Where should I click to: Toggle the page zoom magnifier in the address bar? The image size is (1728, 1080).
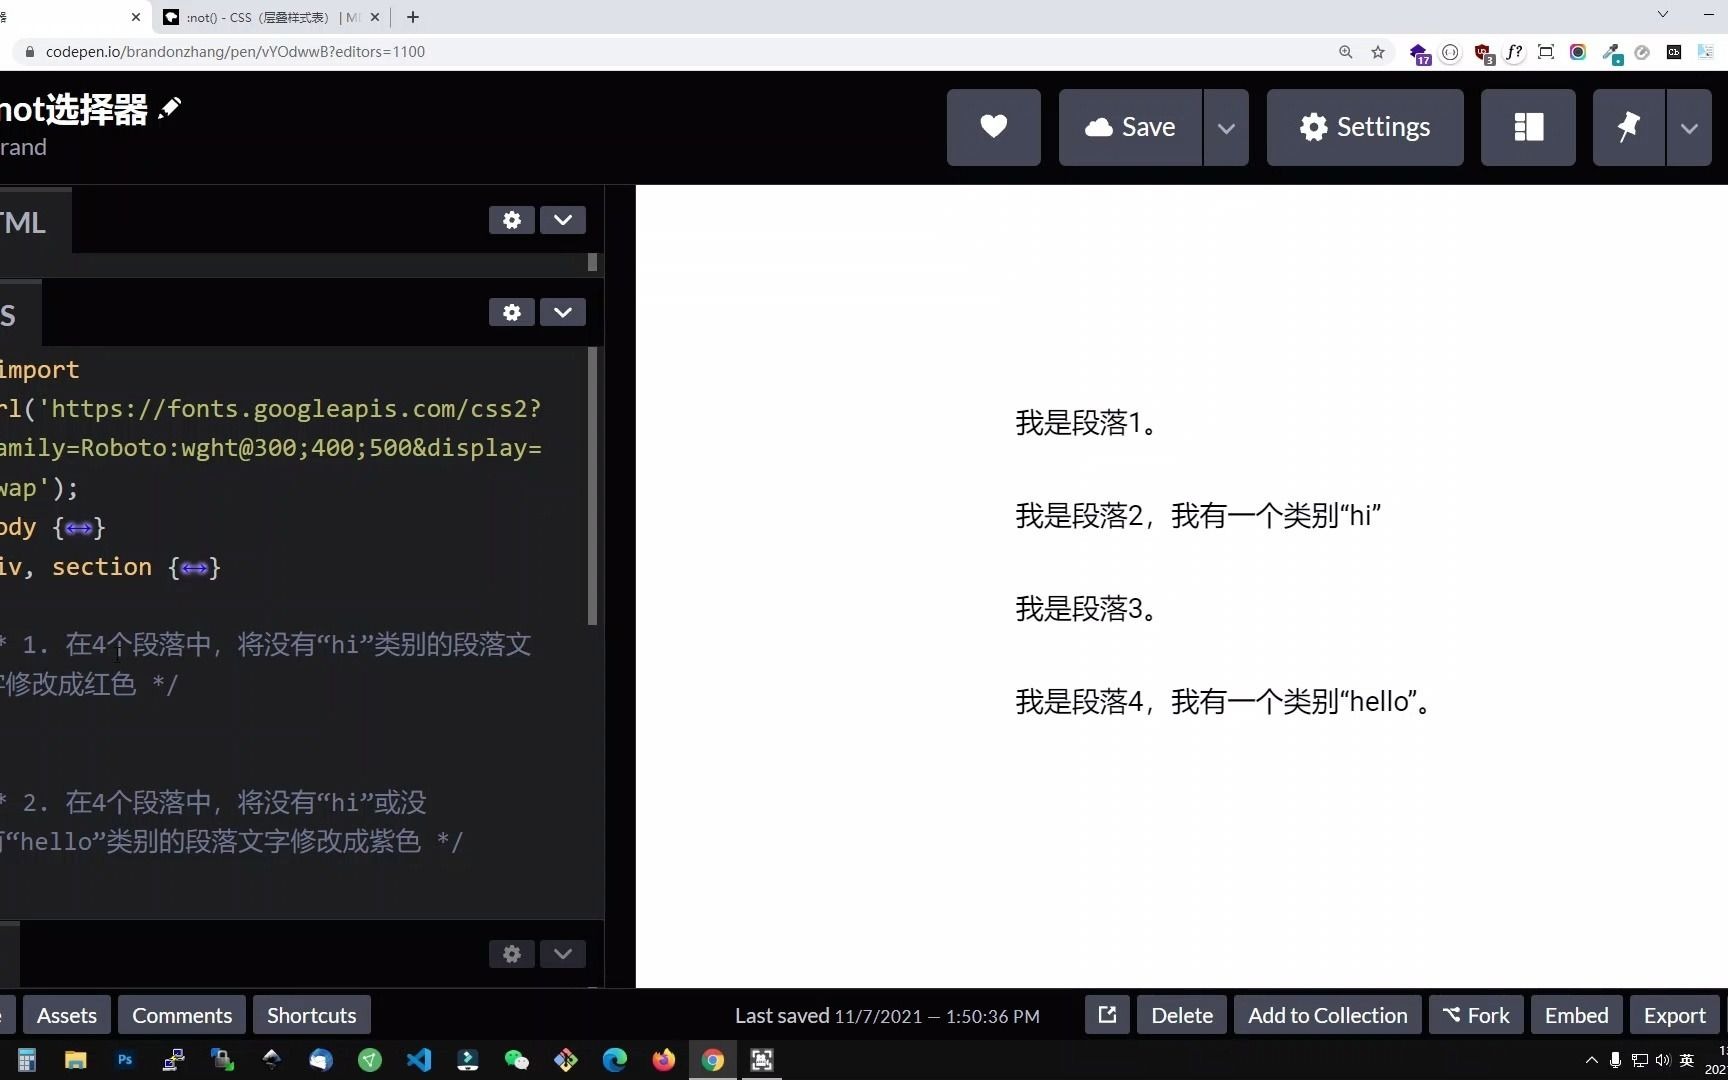(1345, 52)
